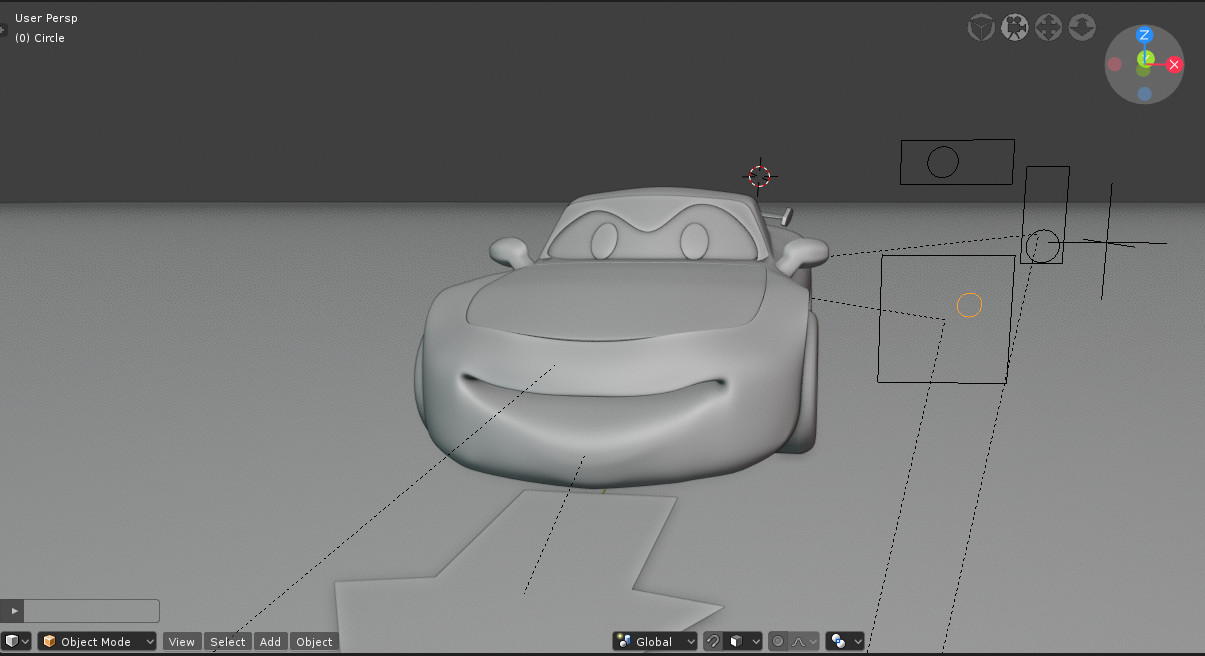Click the zoom view navigation icon
This screenshot has height=656, width=1205.
(1082, 27)
